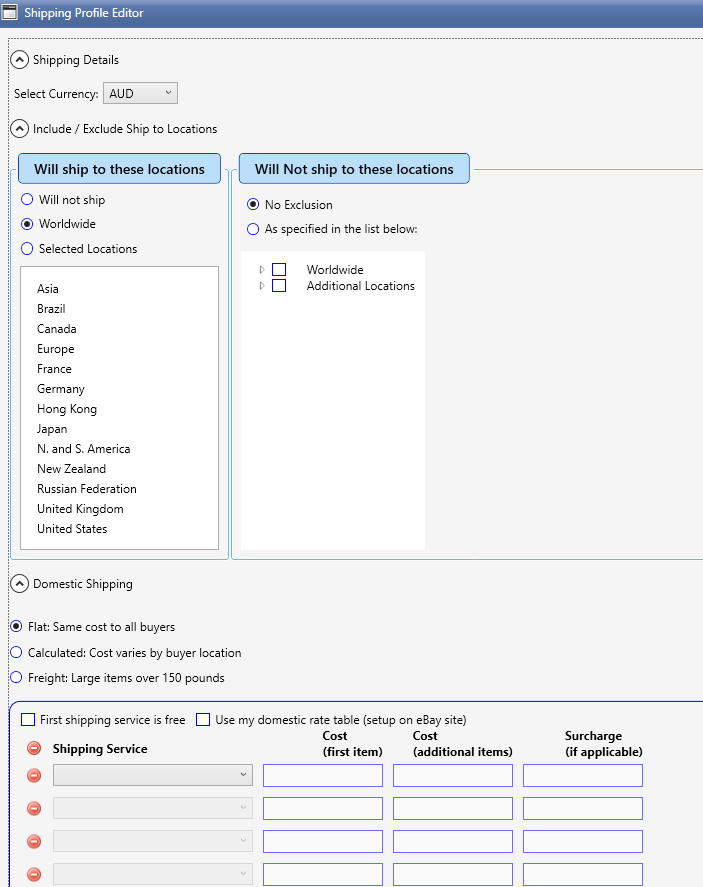
Task: Open the second Shipping Service dropdown
Action: pos(153,808)
